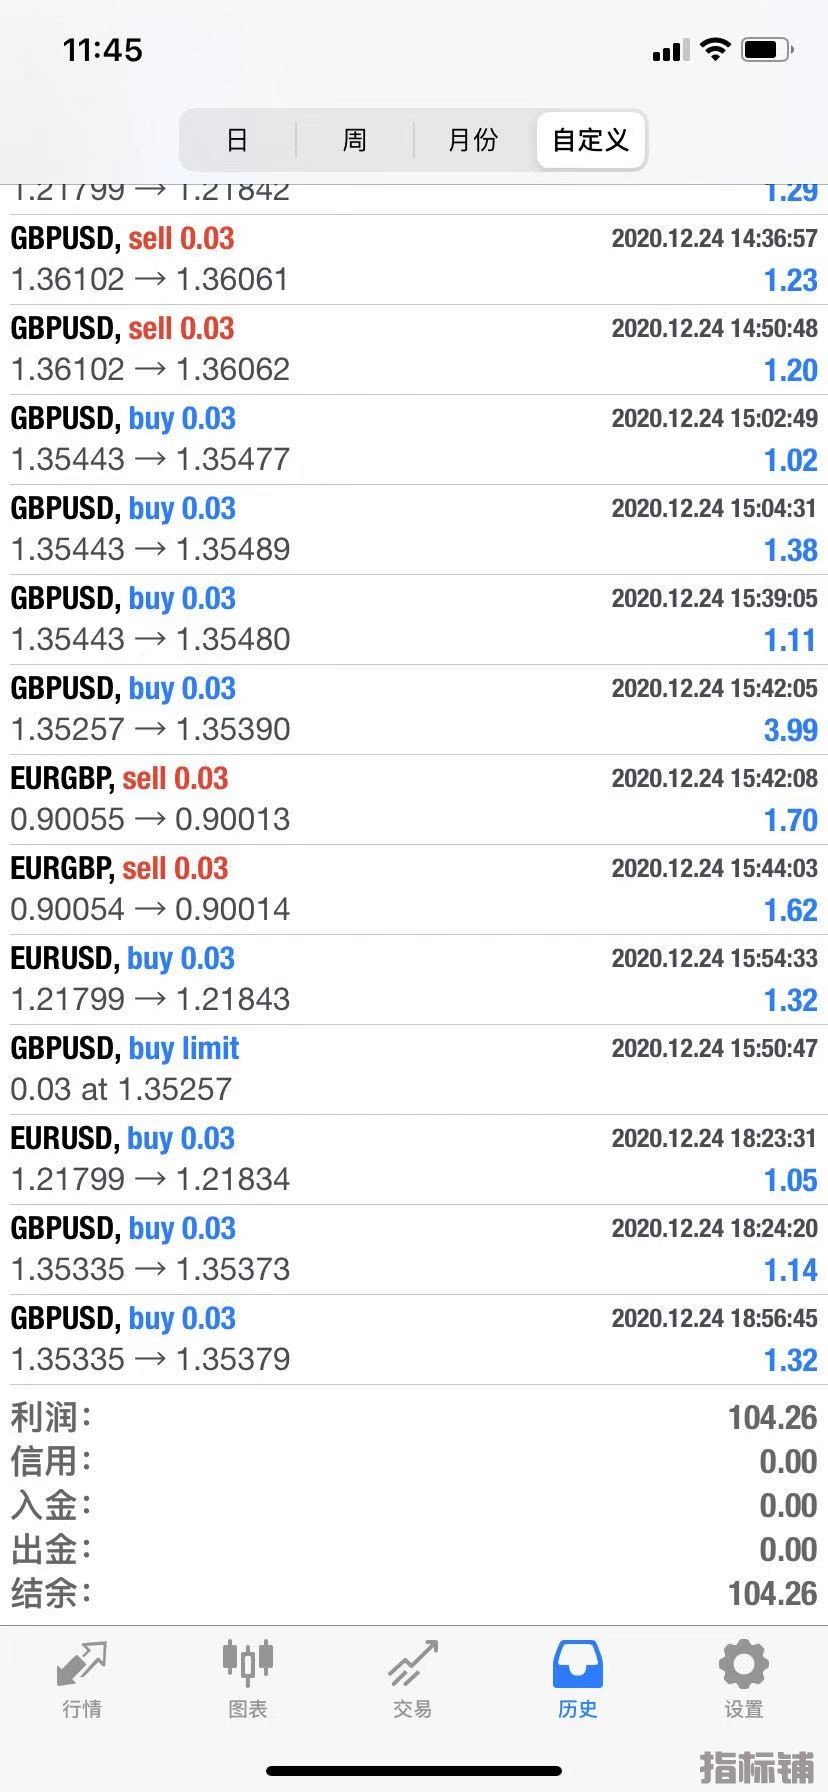Tap the 利润 profit summary row
Viewport: 828px width, 1792px height.
point(414,1417)
